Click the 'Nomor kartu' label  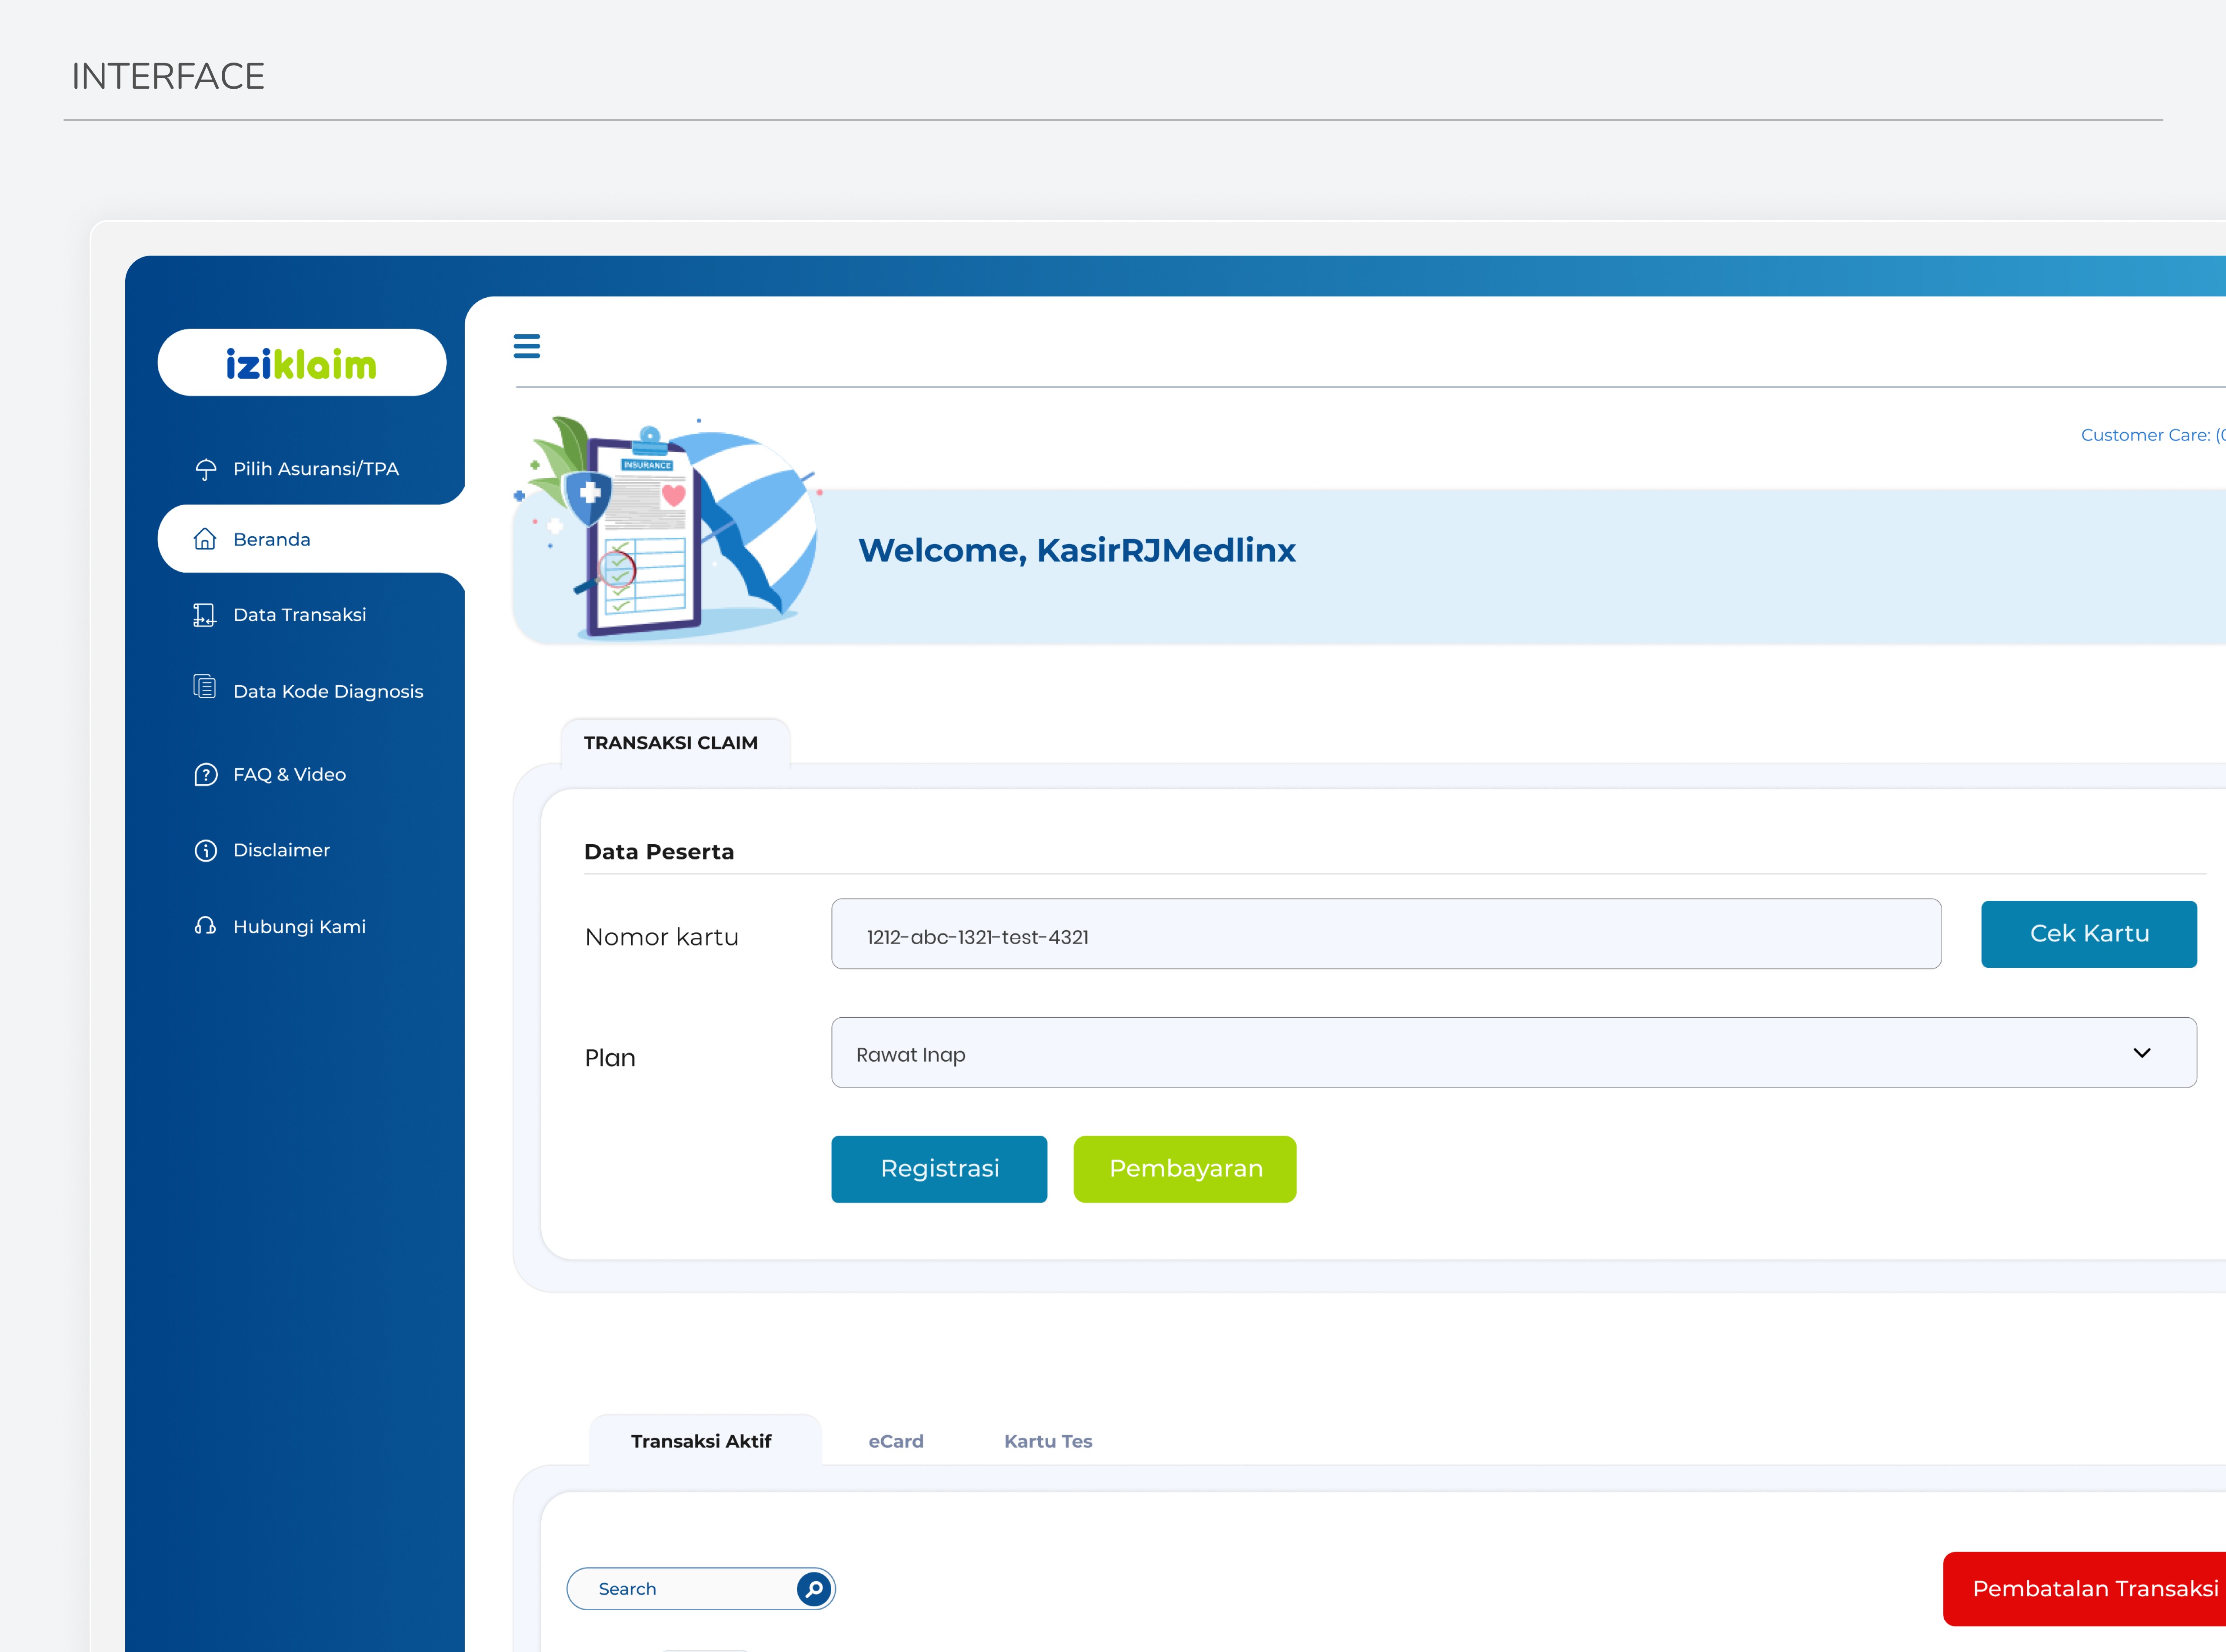click(x=662, y=937)
